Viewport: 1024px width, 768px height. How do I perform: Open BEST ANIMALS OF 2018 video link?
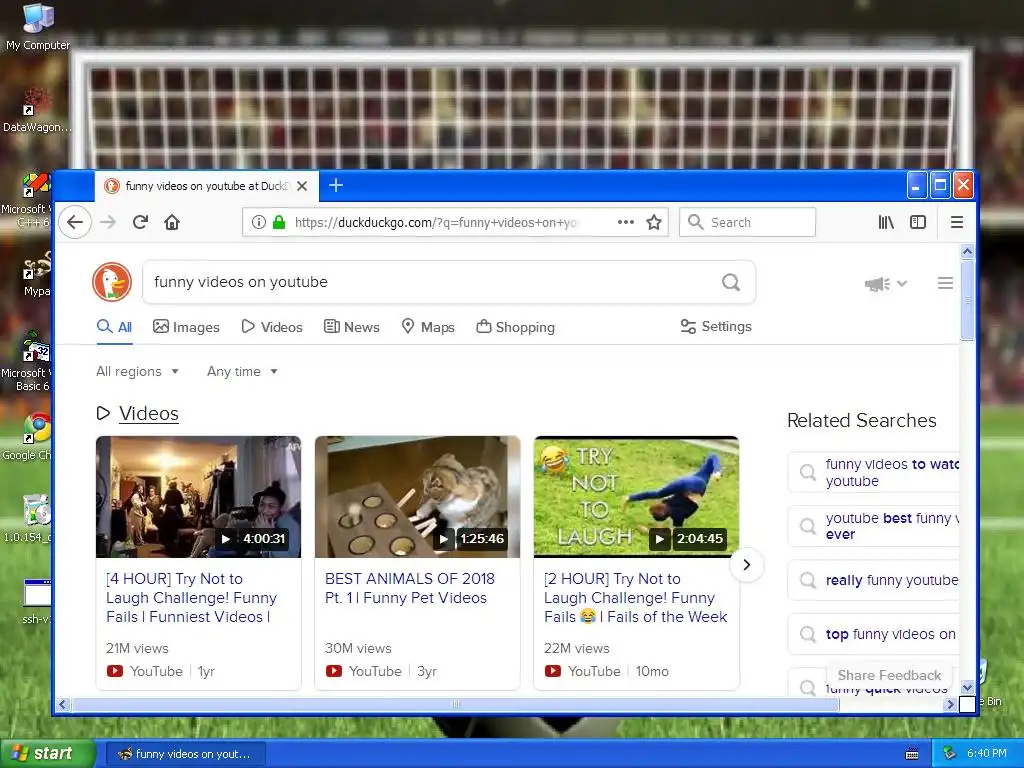409,588
